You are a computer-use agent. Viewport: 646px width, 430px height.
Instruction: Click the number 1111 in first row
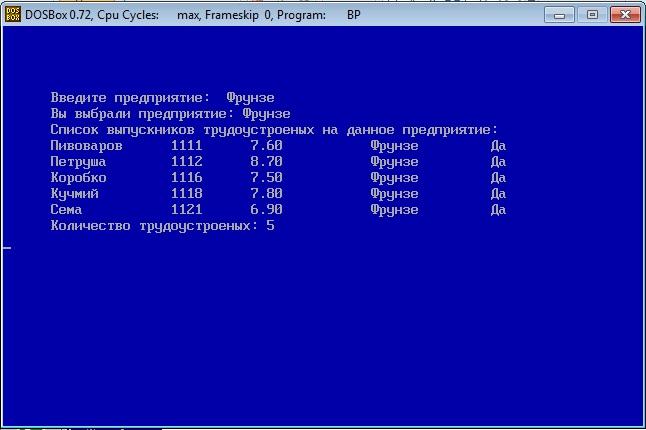coord(186,146)
